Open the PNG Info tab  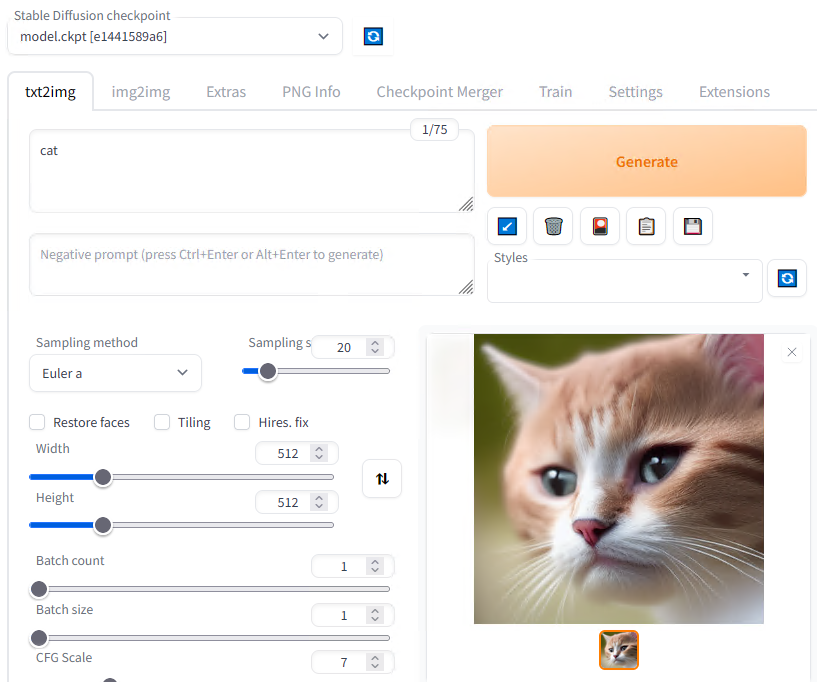311,91
